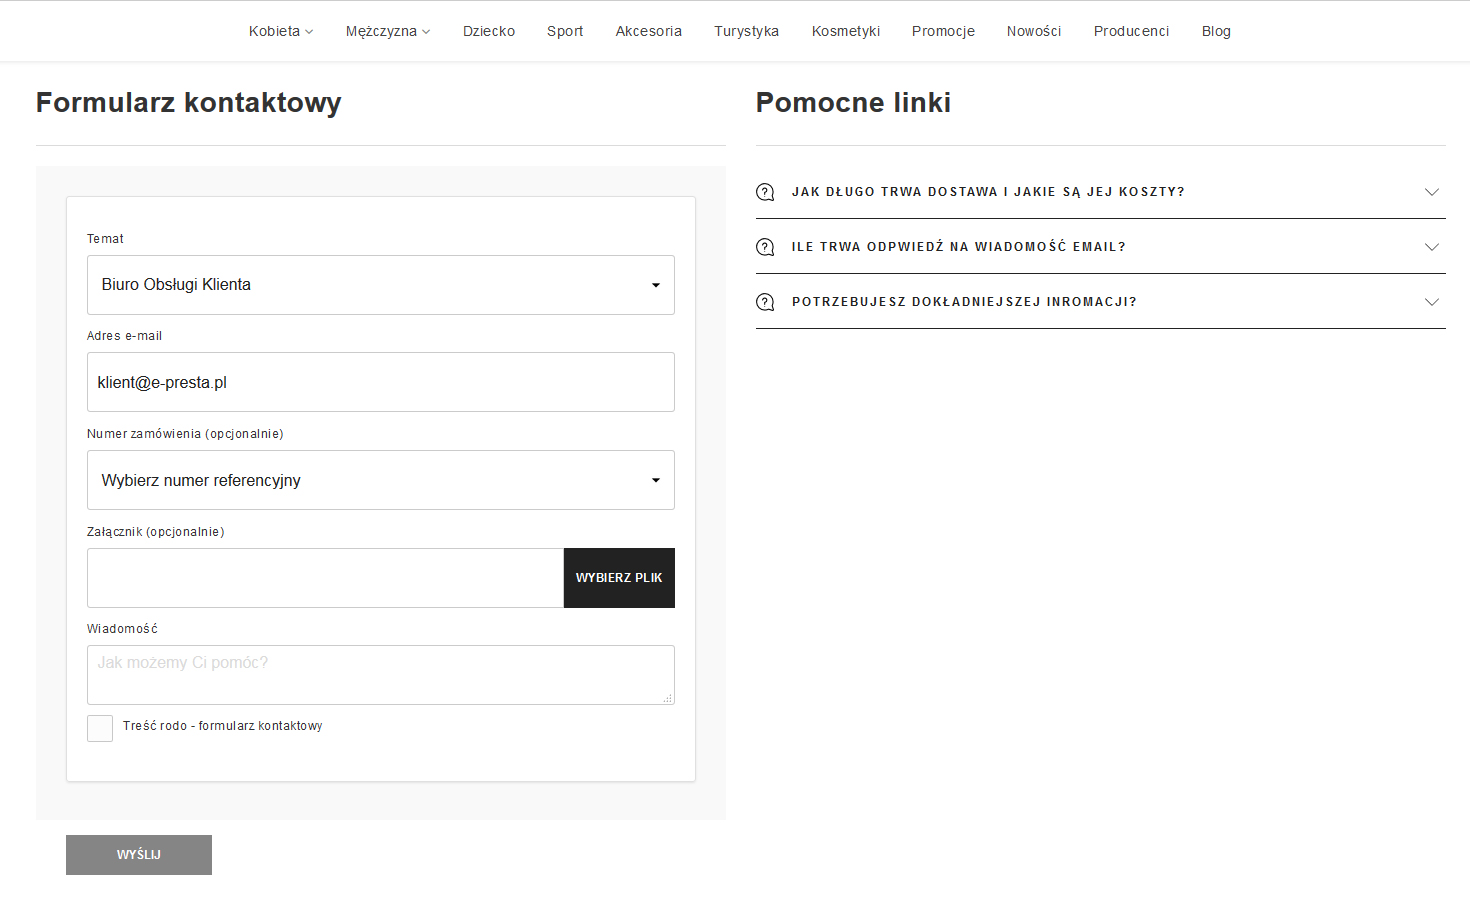Submit the form with Wyślij
This screenshot has width=1470, height=904.
(139, 855)
